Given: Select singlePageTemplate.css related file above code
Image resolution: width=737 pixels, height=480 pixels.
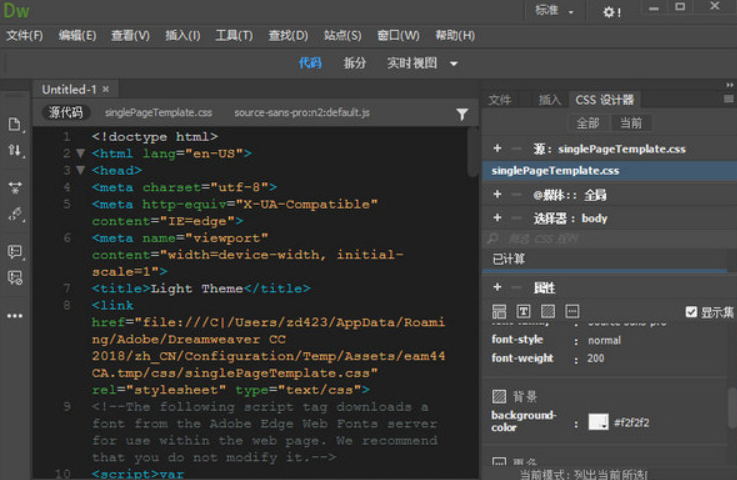Looking at the screenshot, I should point(158,113).
